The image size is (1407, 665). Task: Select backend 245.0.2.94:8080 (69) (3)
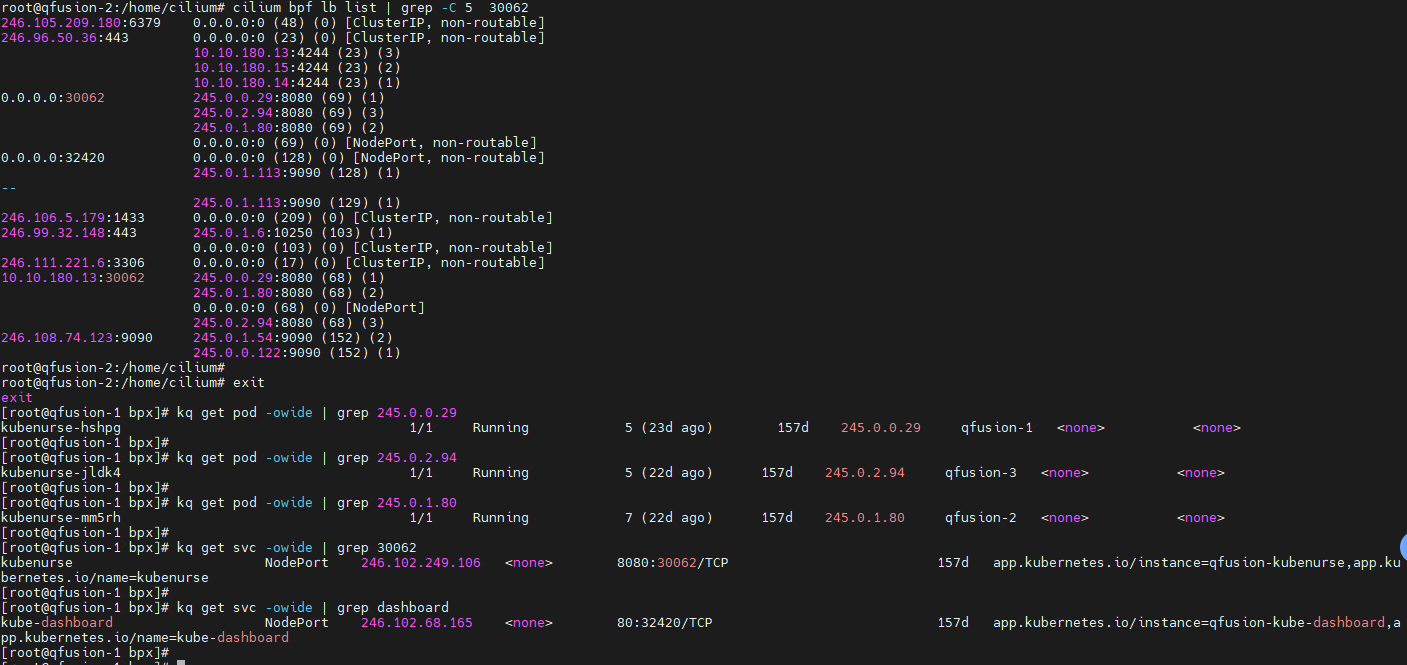(288, 112)
